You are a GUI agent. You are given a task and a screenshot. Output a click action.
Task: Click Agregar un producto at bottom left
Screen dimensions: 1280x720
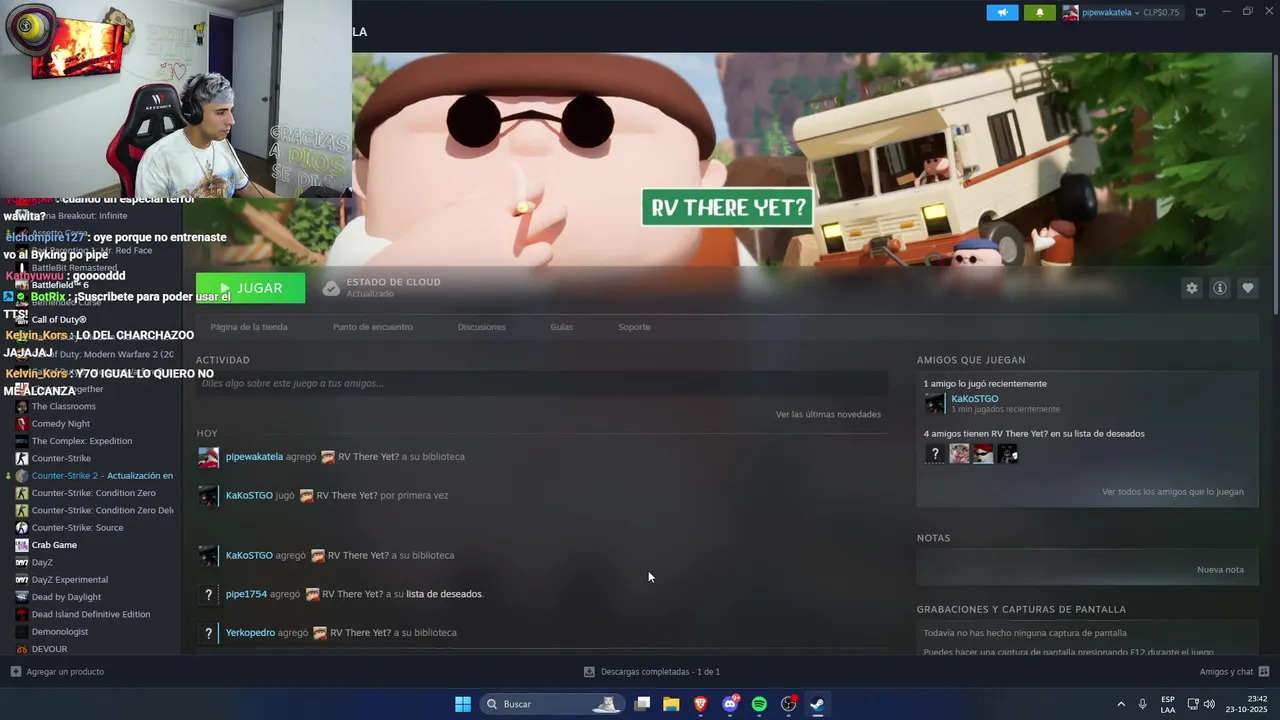(x=57, y=672)
